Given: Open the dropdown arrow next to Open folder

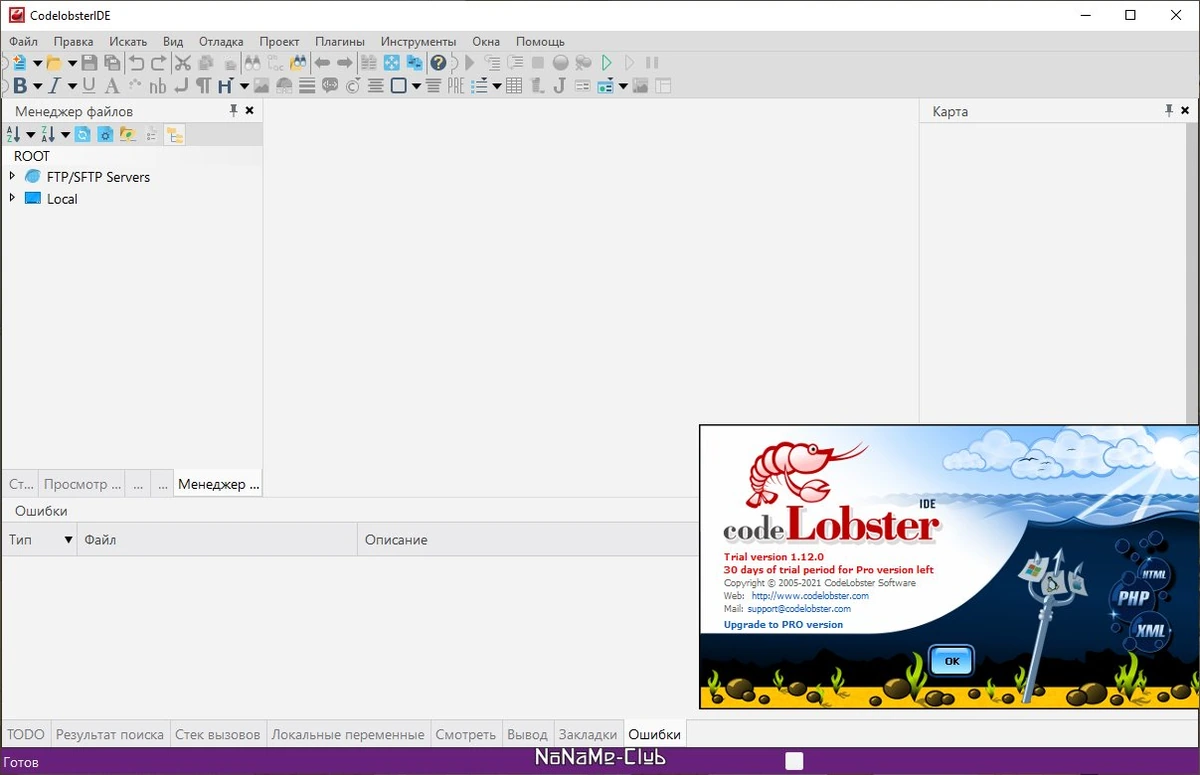Looking at the screenshot, I should point(72,63).
